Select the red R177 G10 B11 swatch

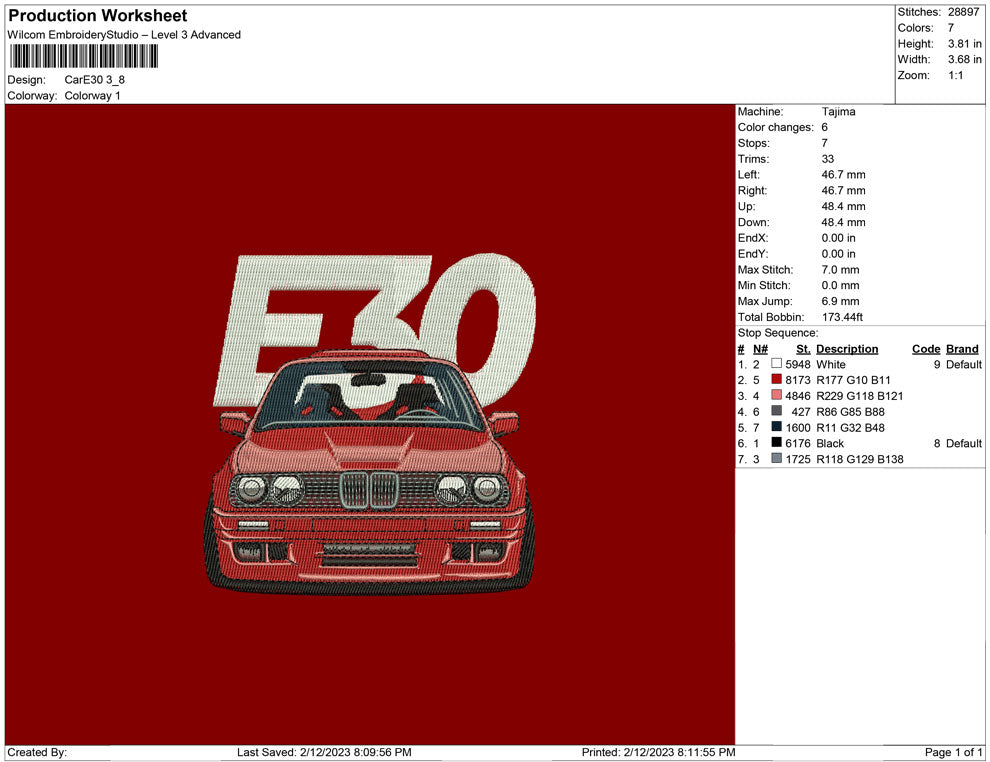[776, 381]
